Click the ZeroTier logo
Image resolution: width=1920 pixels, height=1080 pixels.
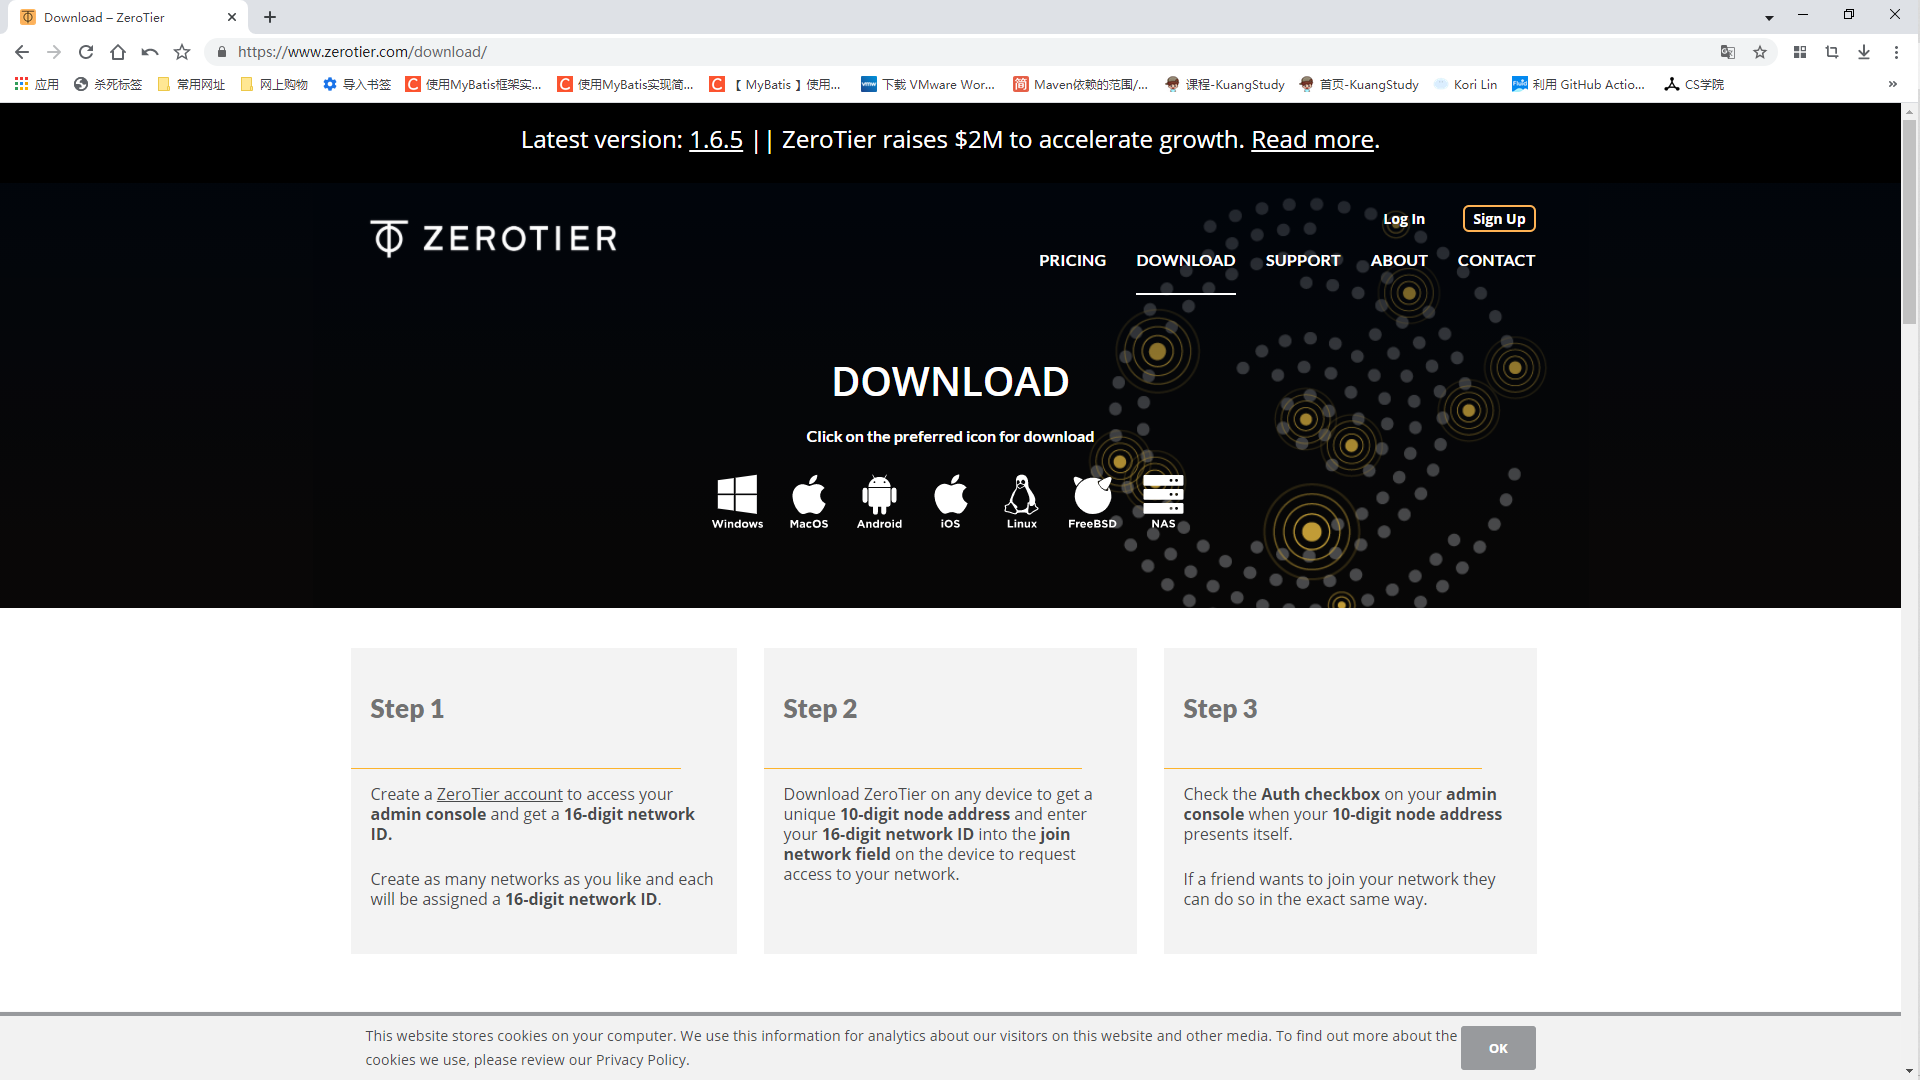click(494, 239)
